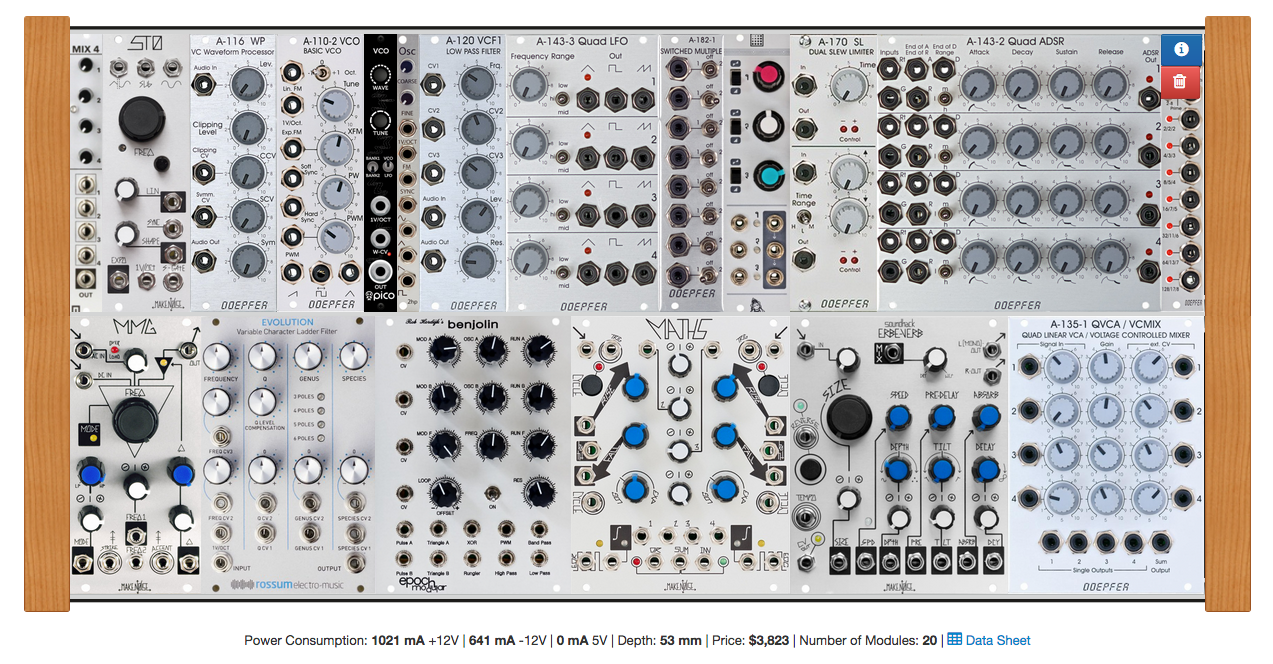This screenshot has height=664, width=1273.
Task: Select the A-182-1 Switched Multiple module
Action: click(690, 171)
